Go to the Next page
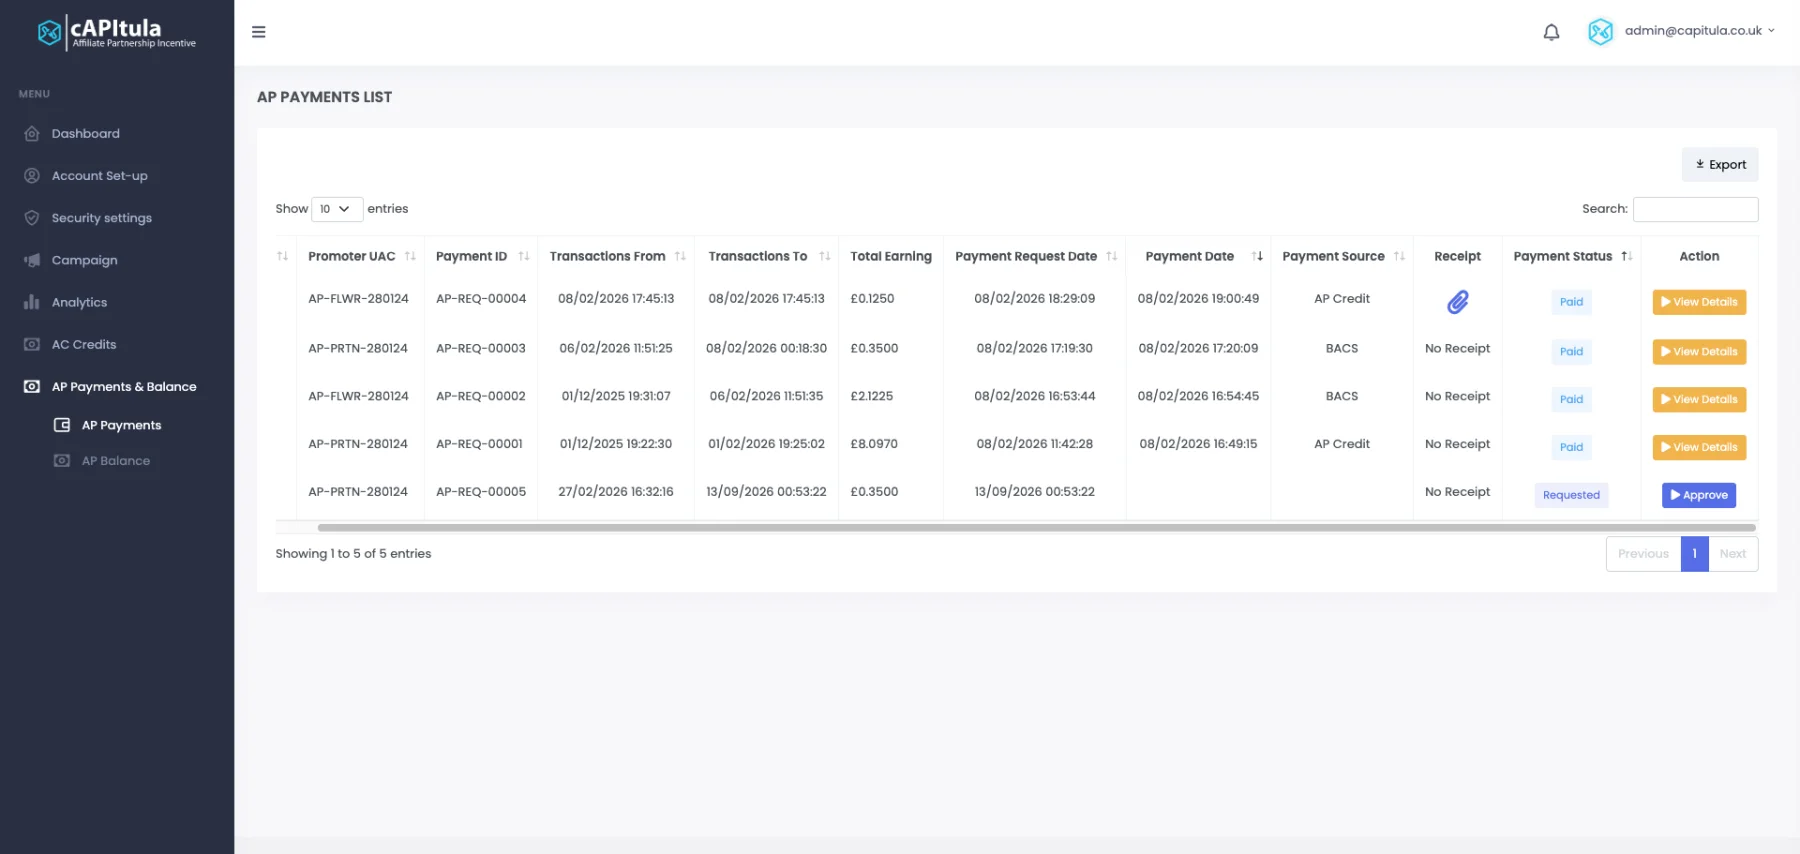Image resolution: width=1800 pixels, height=854 pixels. 1733,554
